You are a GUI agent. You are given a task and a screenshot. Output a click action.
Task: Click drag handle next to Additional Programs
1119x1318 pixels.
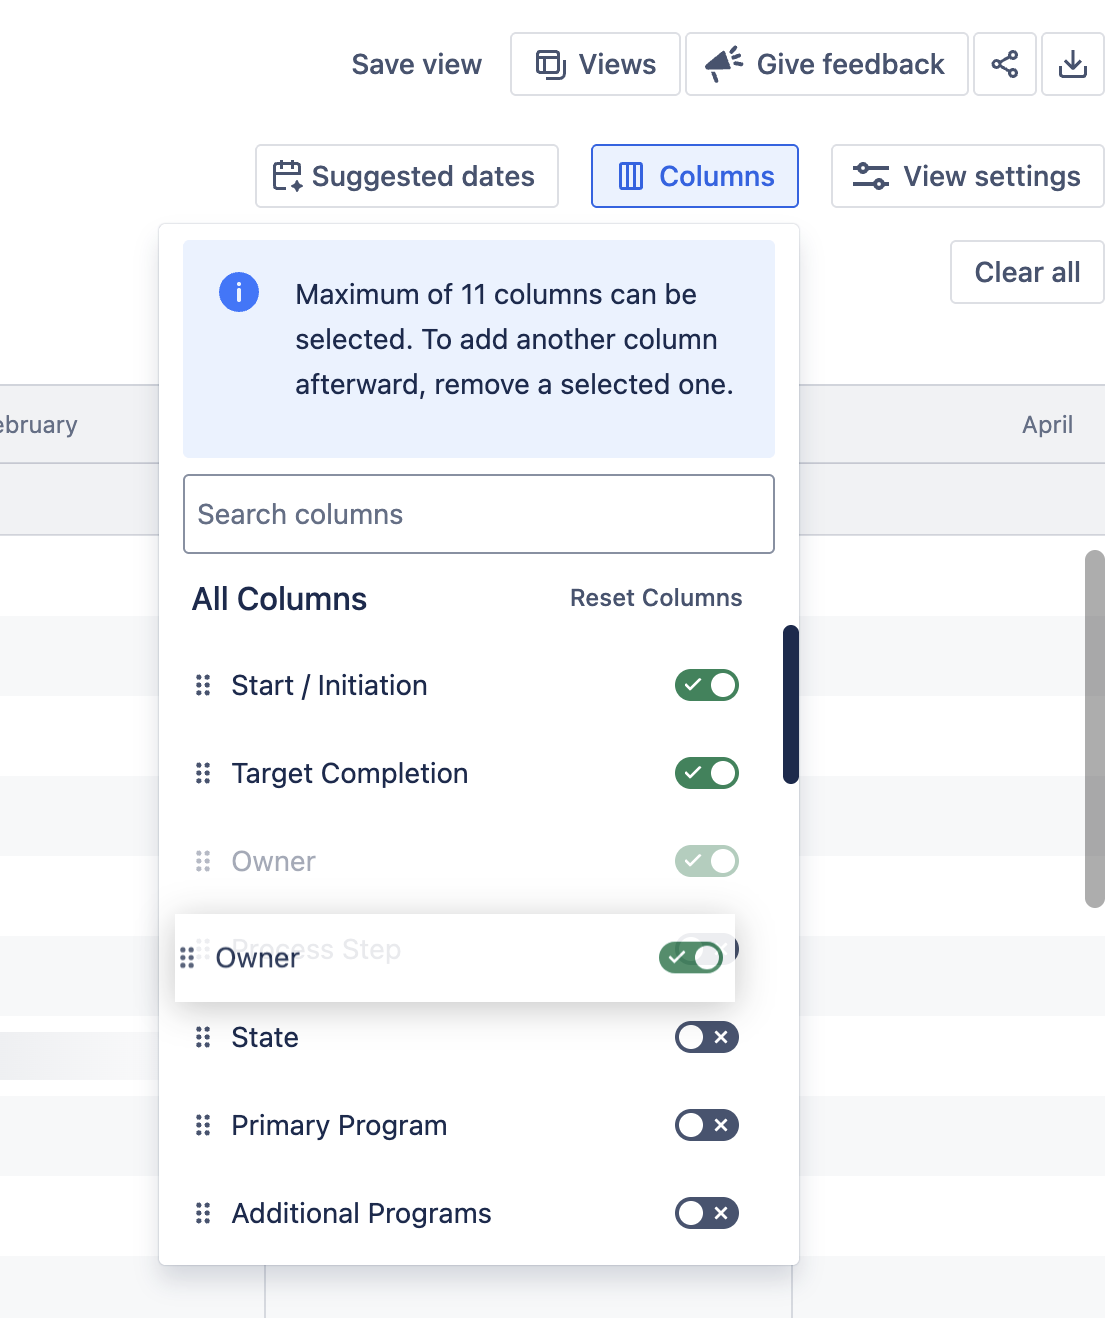pyautogui.click(x=203, y=1213)
